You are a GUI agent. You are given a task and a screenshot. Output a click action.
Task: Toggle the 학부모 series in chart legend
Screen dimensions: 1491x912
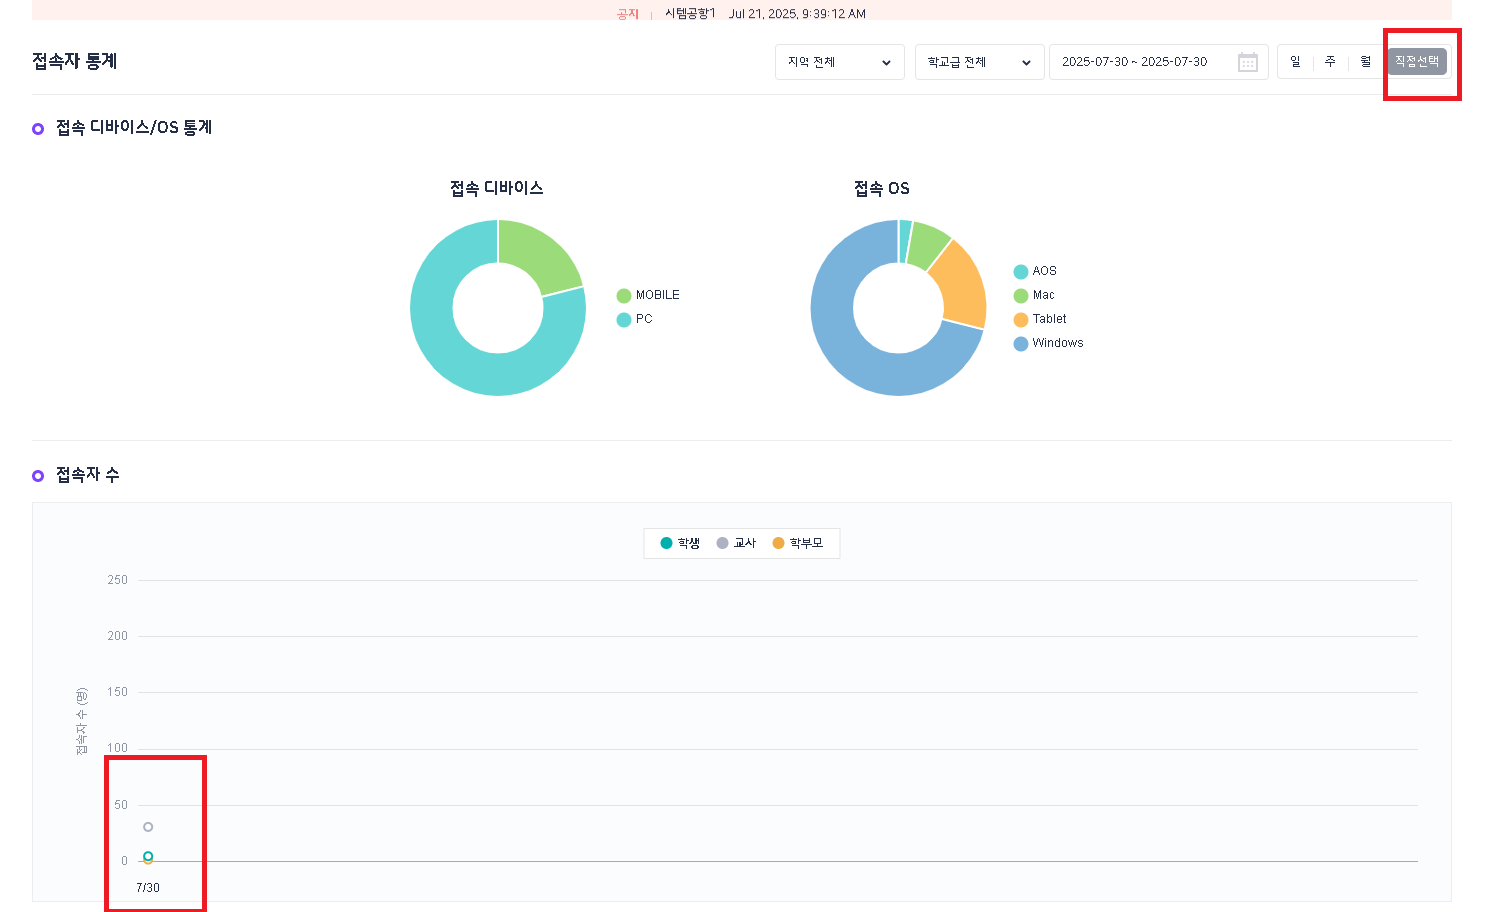(797, 543)
